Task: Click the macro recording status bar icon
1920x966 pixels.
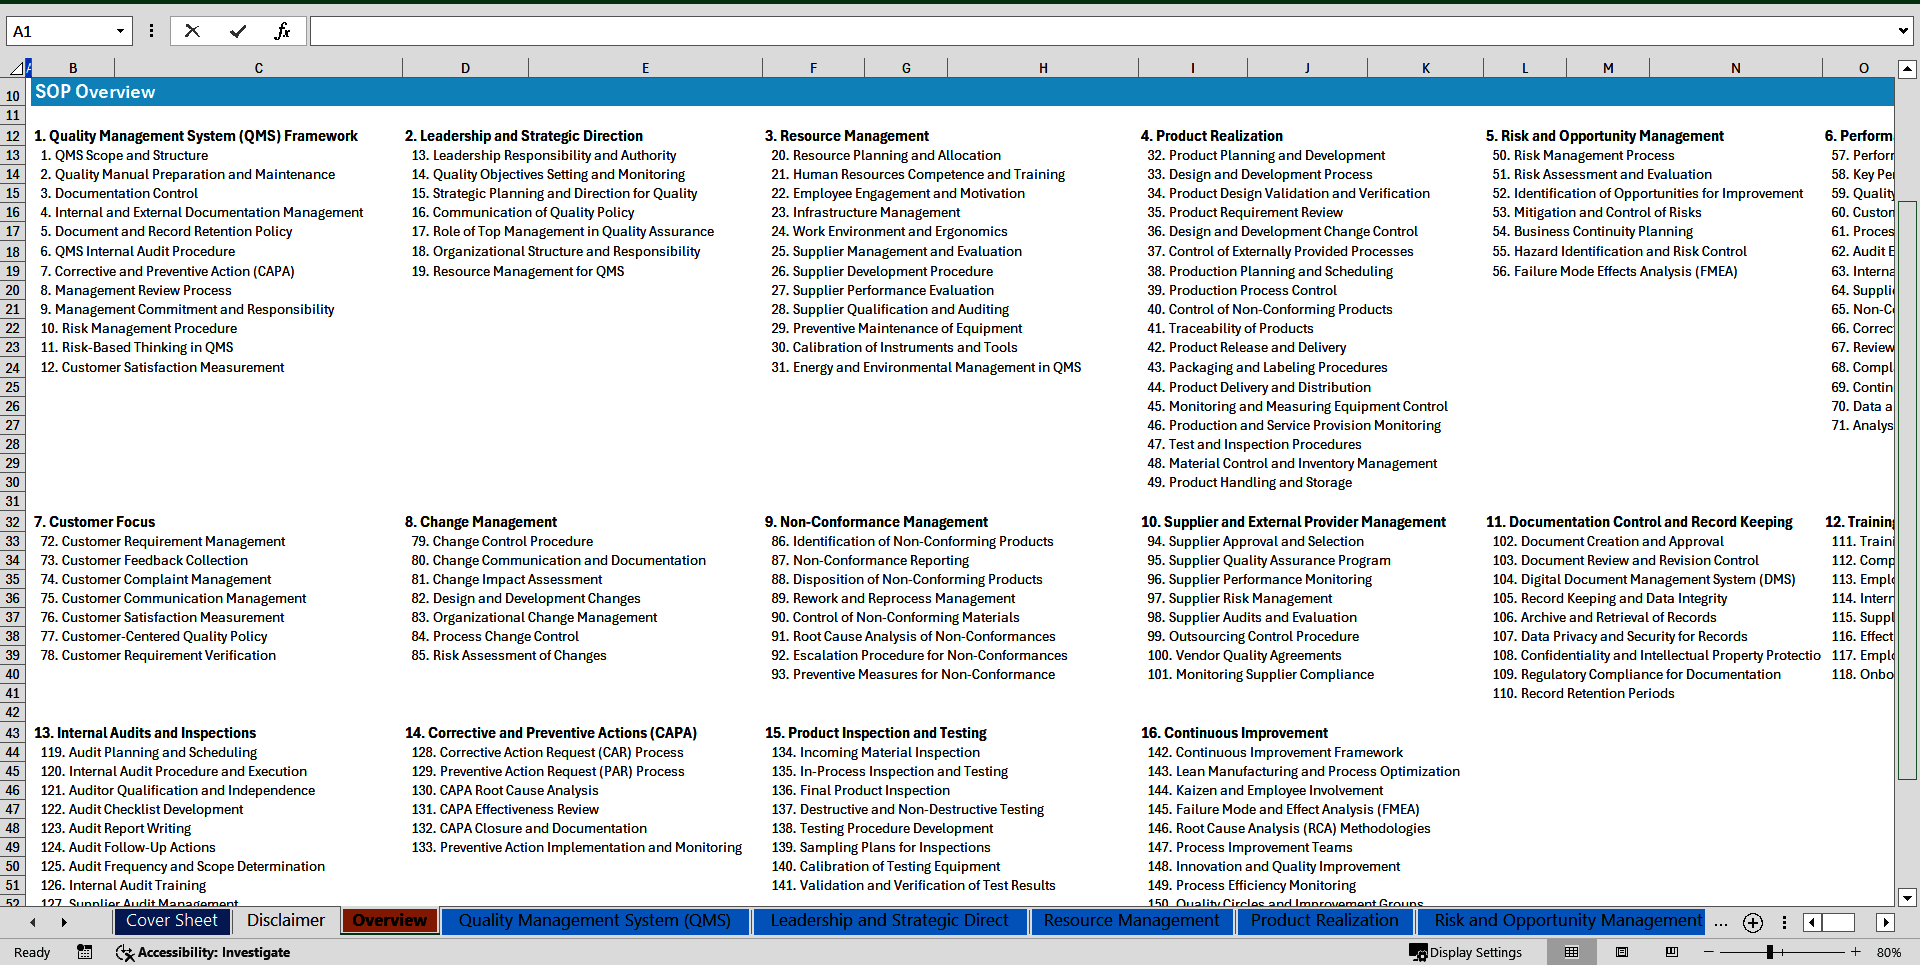Action: pos(85,952)
